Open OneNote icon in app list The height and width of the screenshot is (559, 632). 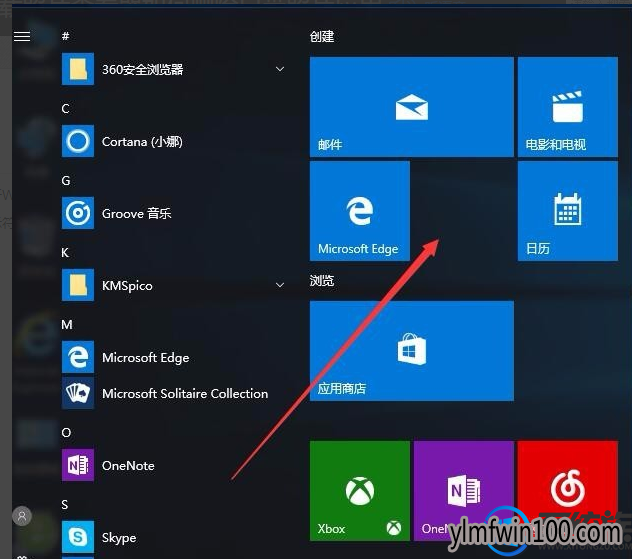[78, 465]
